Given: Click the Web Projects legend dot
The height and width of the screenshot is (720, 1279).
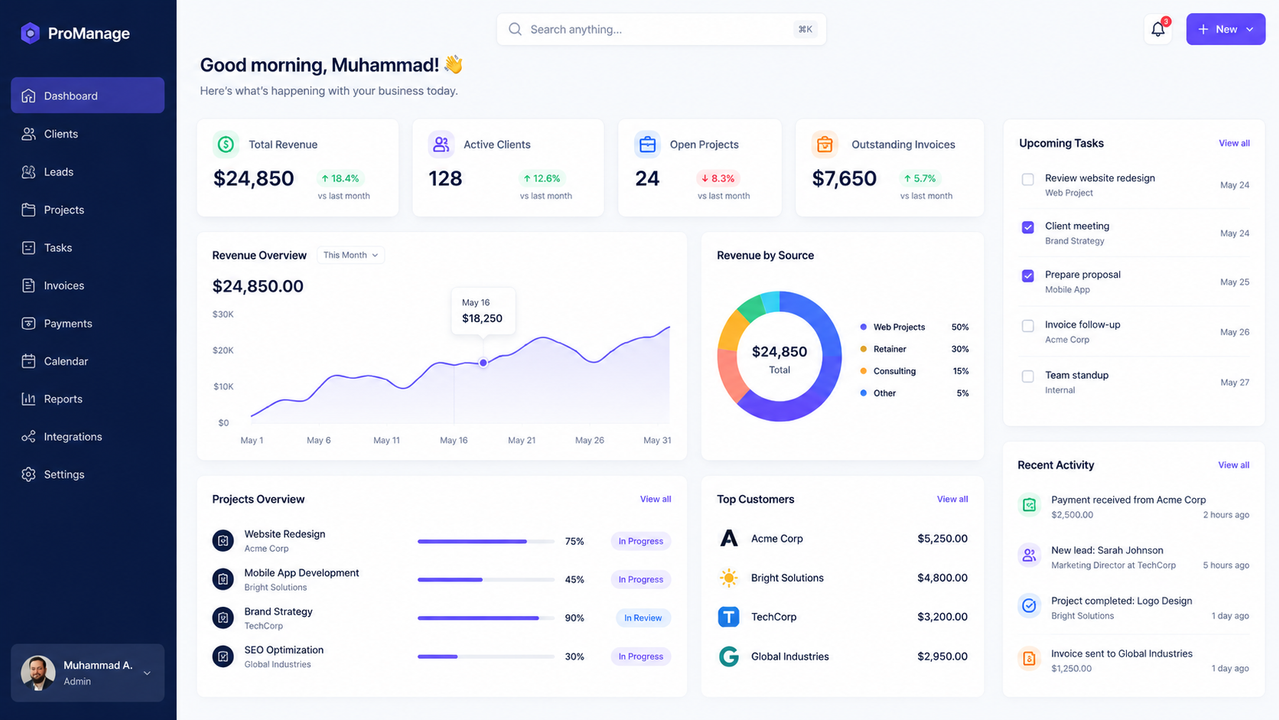Looking at the screenshot, I should pyautogui.click(x=863, y=327).
